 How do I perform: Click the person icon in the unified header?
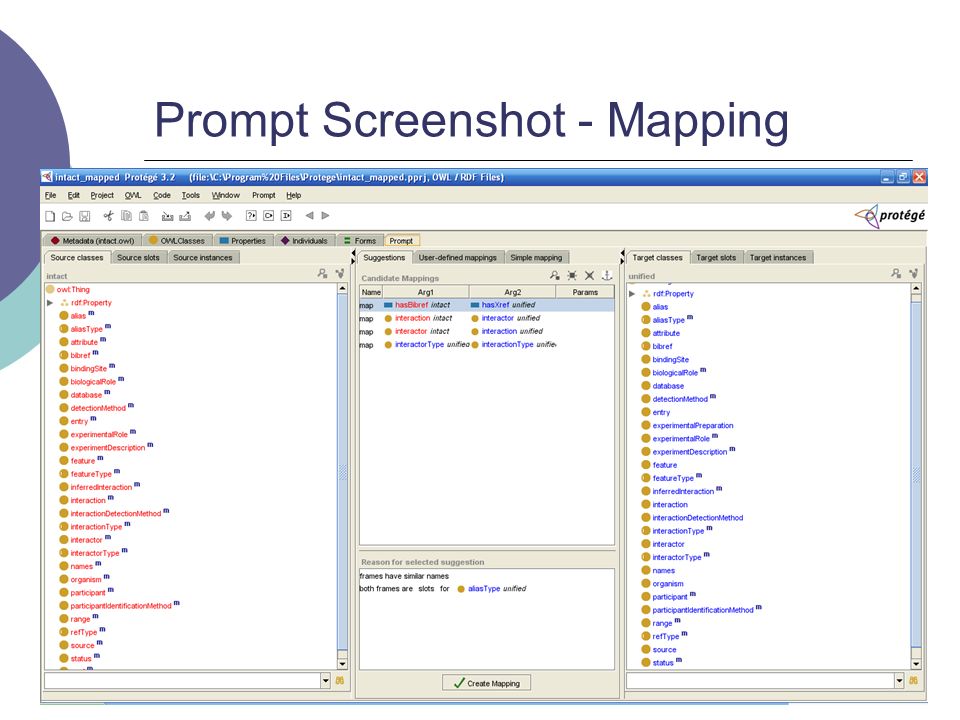896,274
